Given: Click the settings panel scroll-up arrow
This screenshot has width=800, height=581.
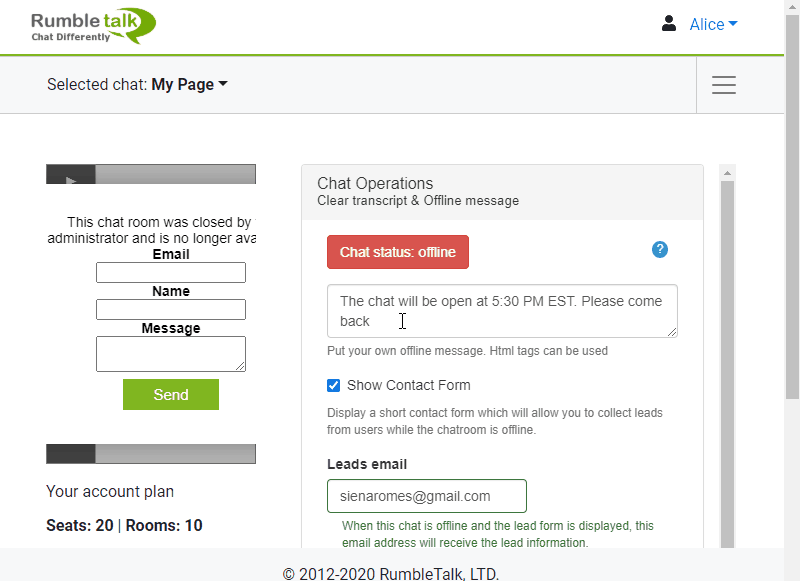Looking at the screenshot, I should pyautogui.click(x=728, y=173).
